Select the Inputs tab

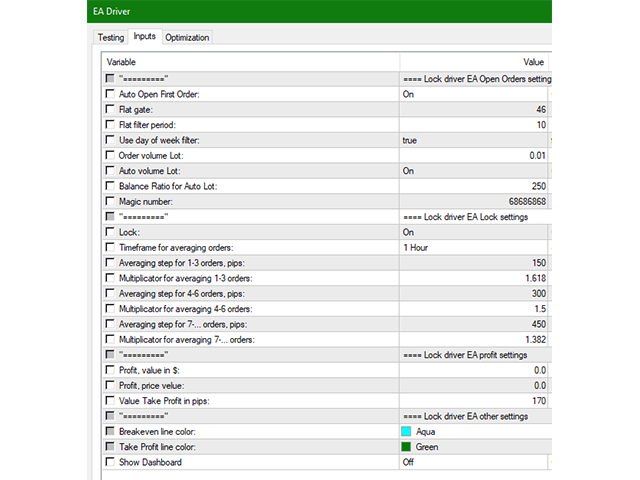coord(145,36)
